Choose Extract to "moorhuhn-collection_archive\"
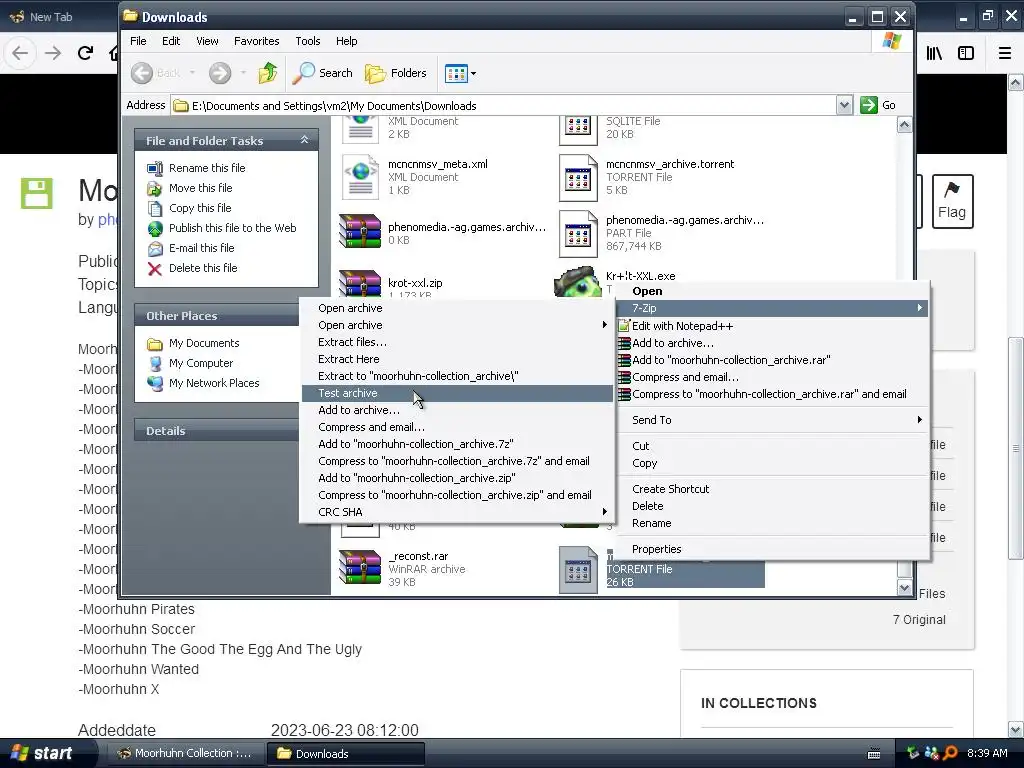Screen dimensions: 1024x768 (x=456, y=376)
